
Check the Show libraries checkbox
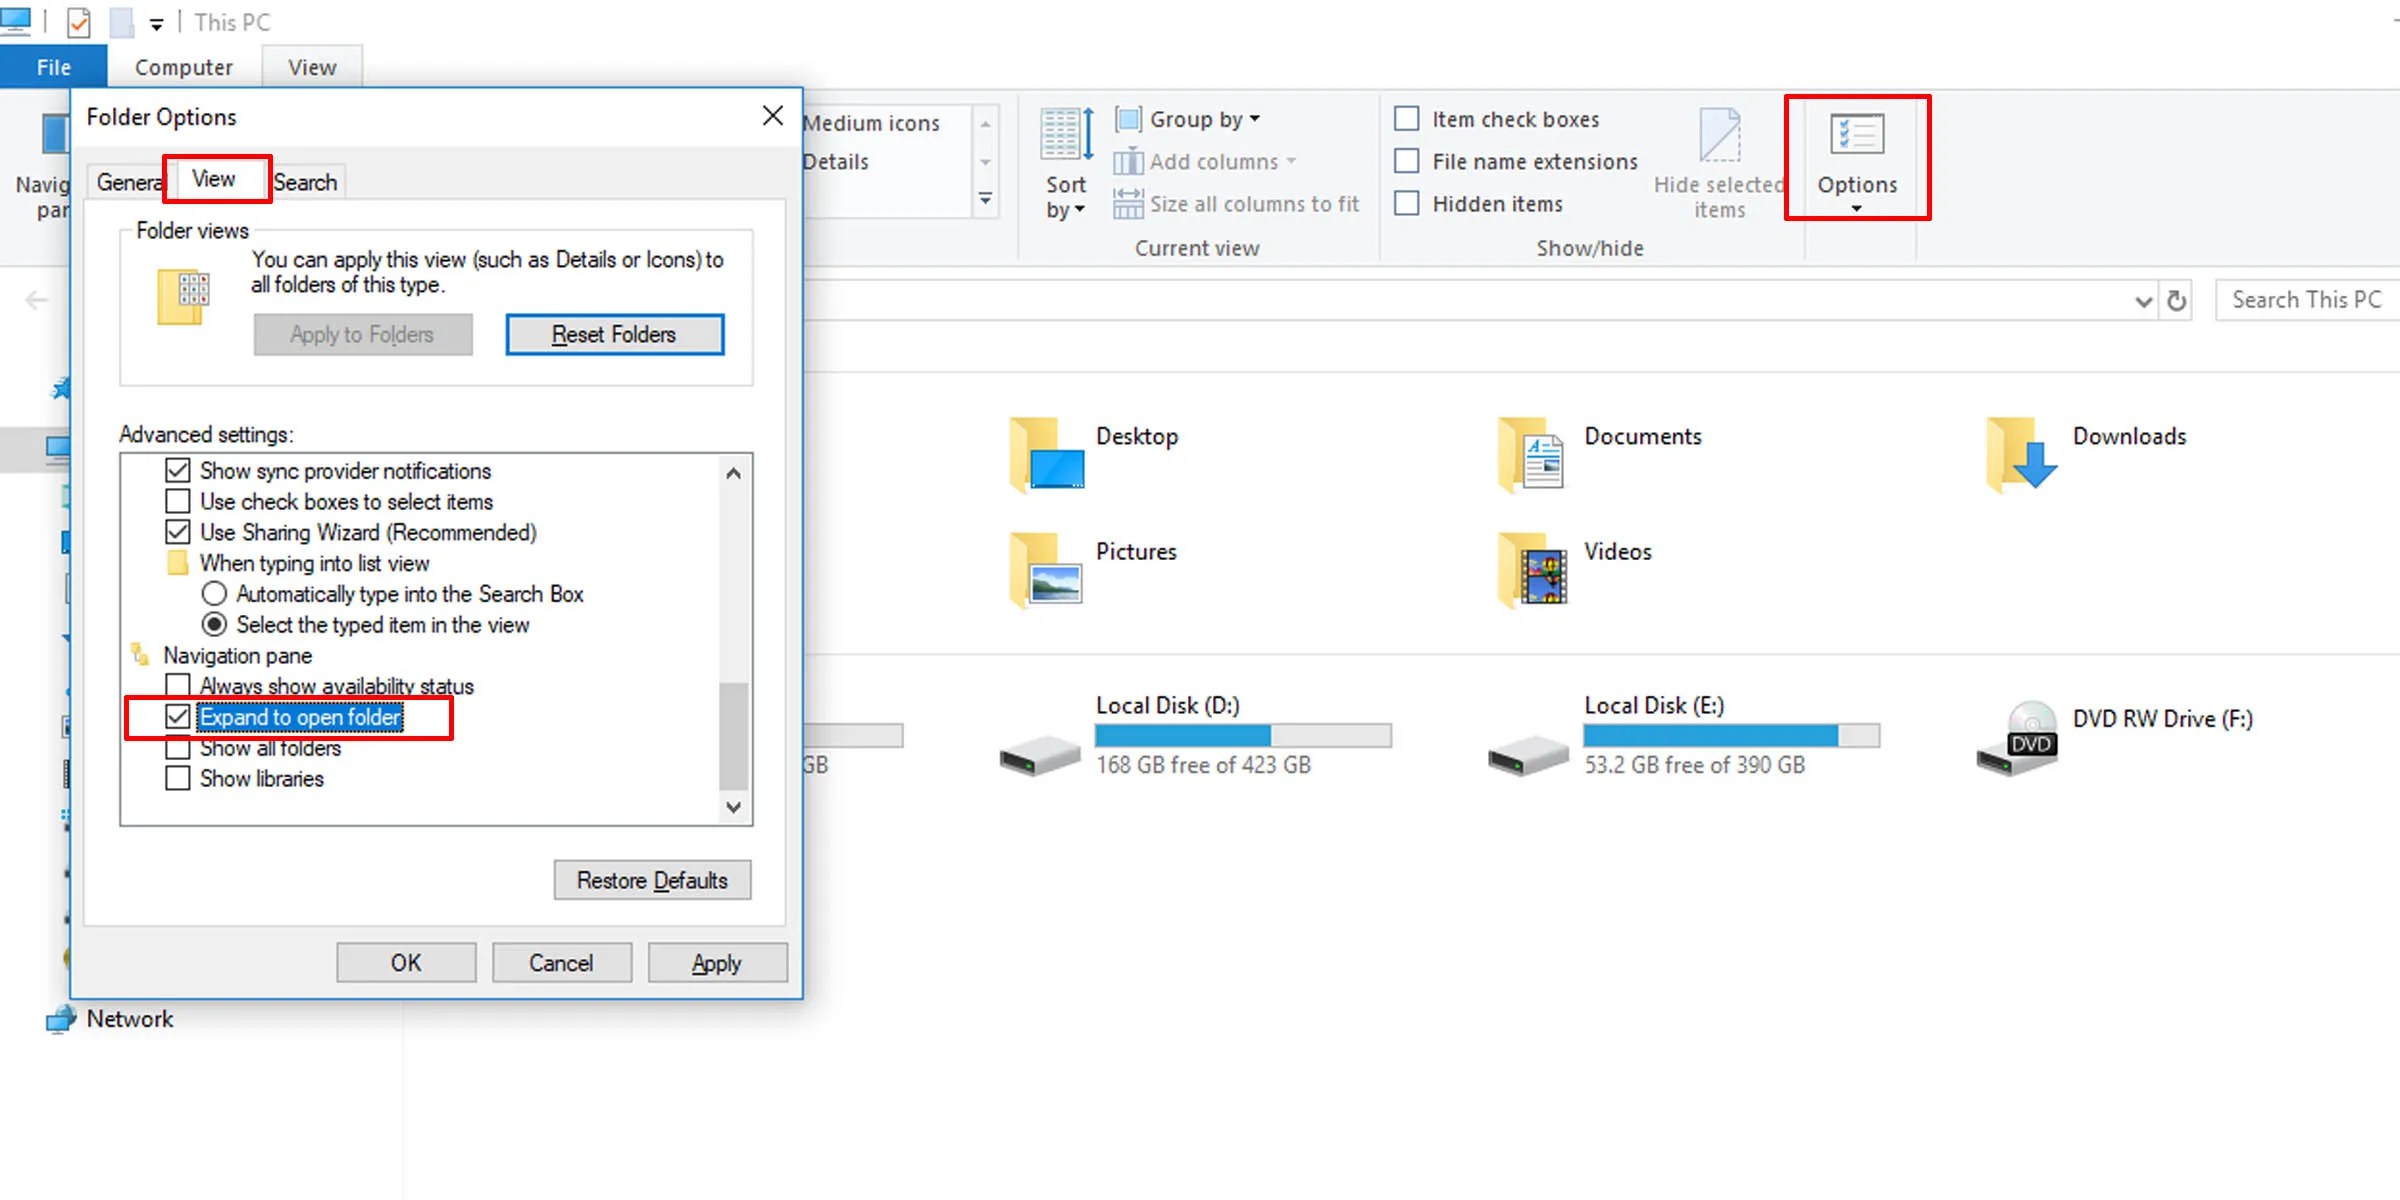(x=178, y=778)
